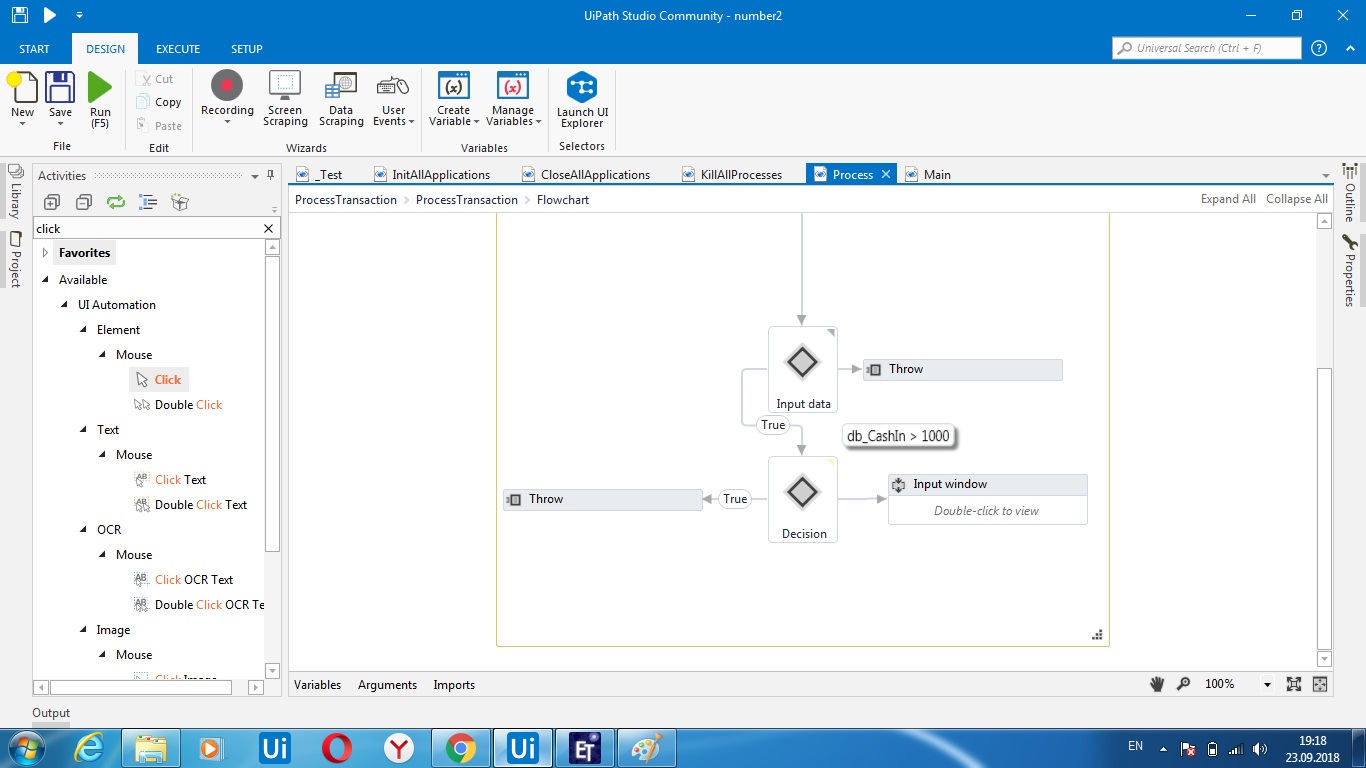1366x768 pixels.
Task: Open the document tab list dropdown arrow
Action: tap(1326, 176)
